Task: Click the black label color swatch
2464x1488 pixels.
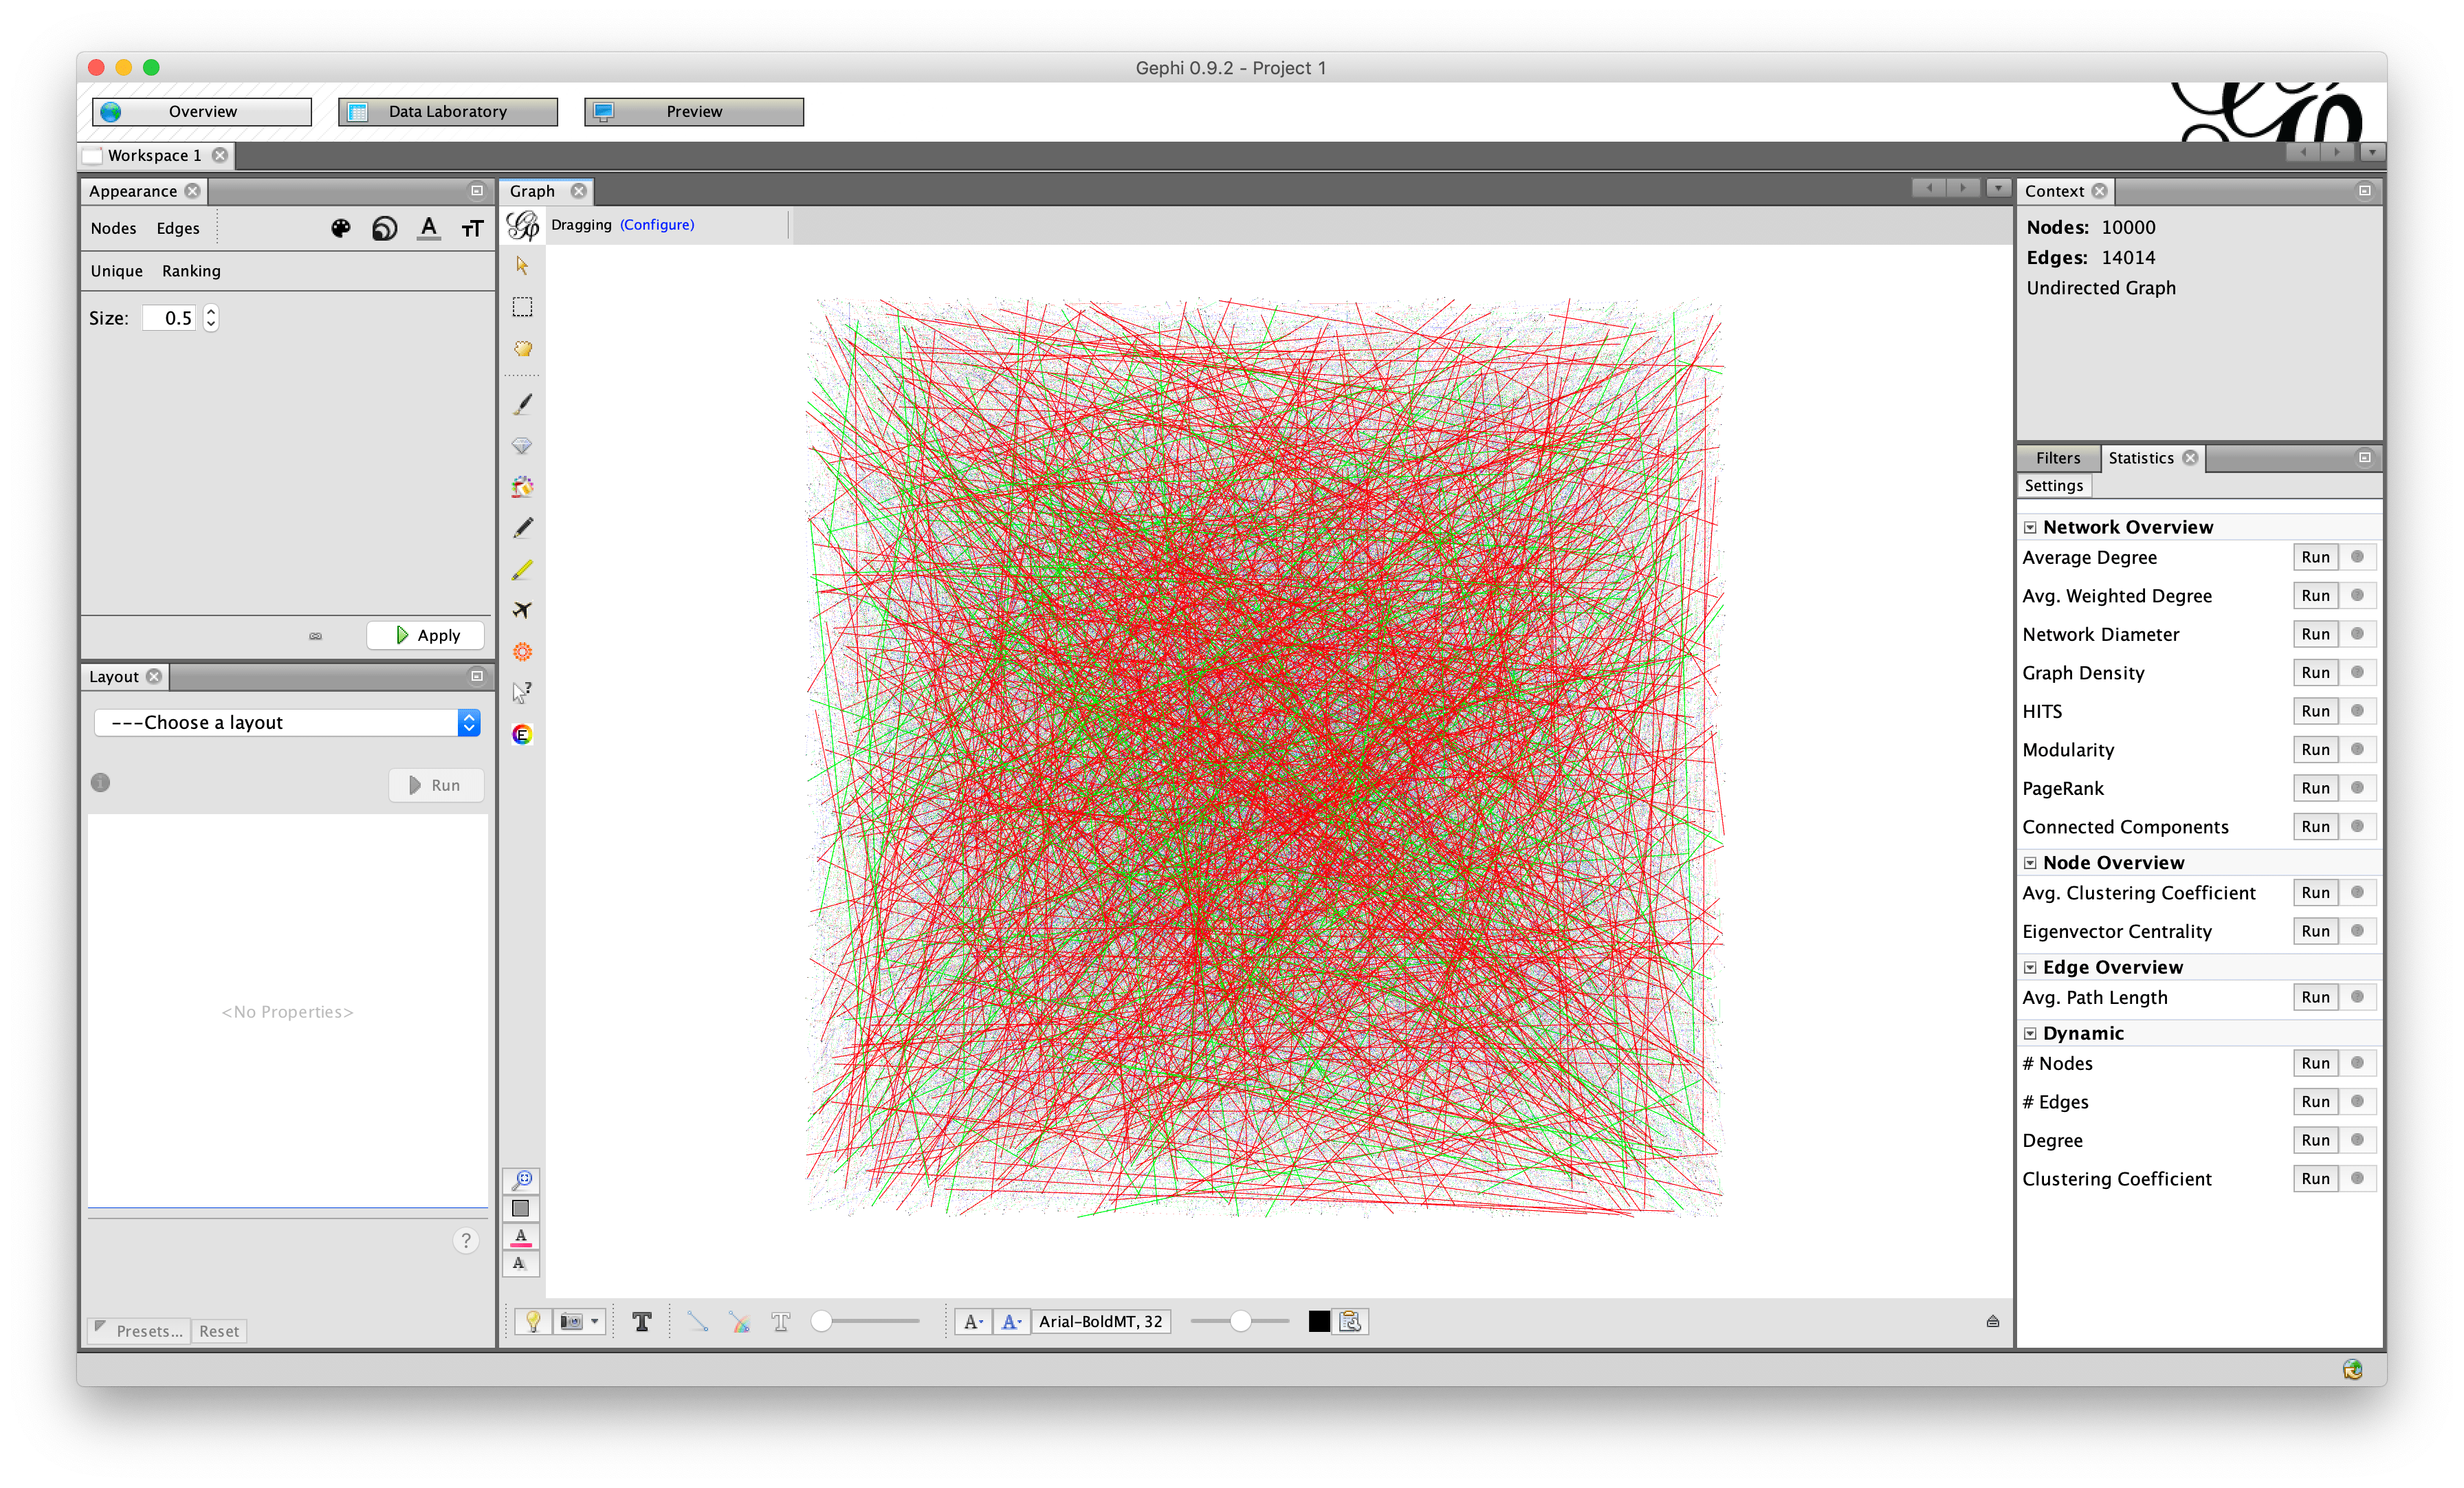Action: (1319, 1321)
